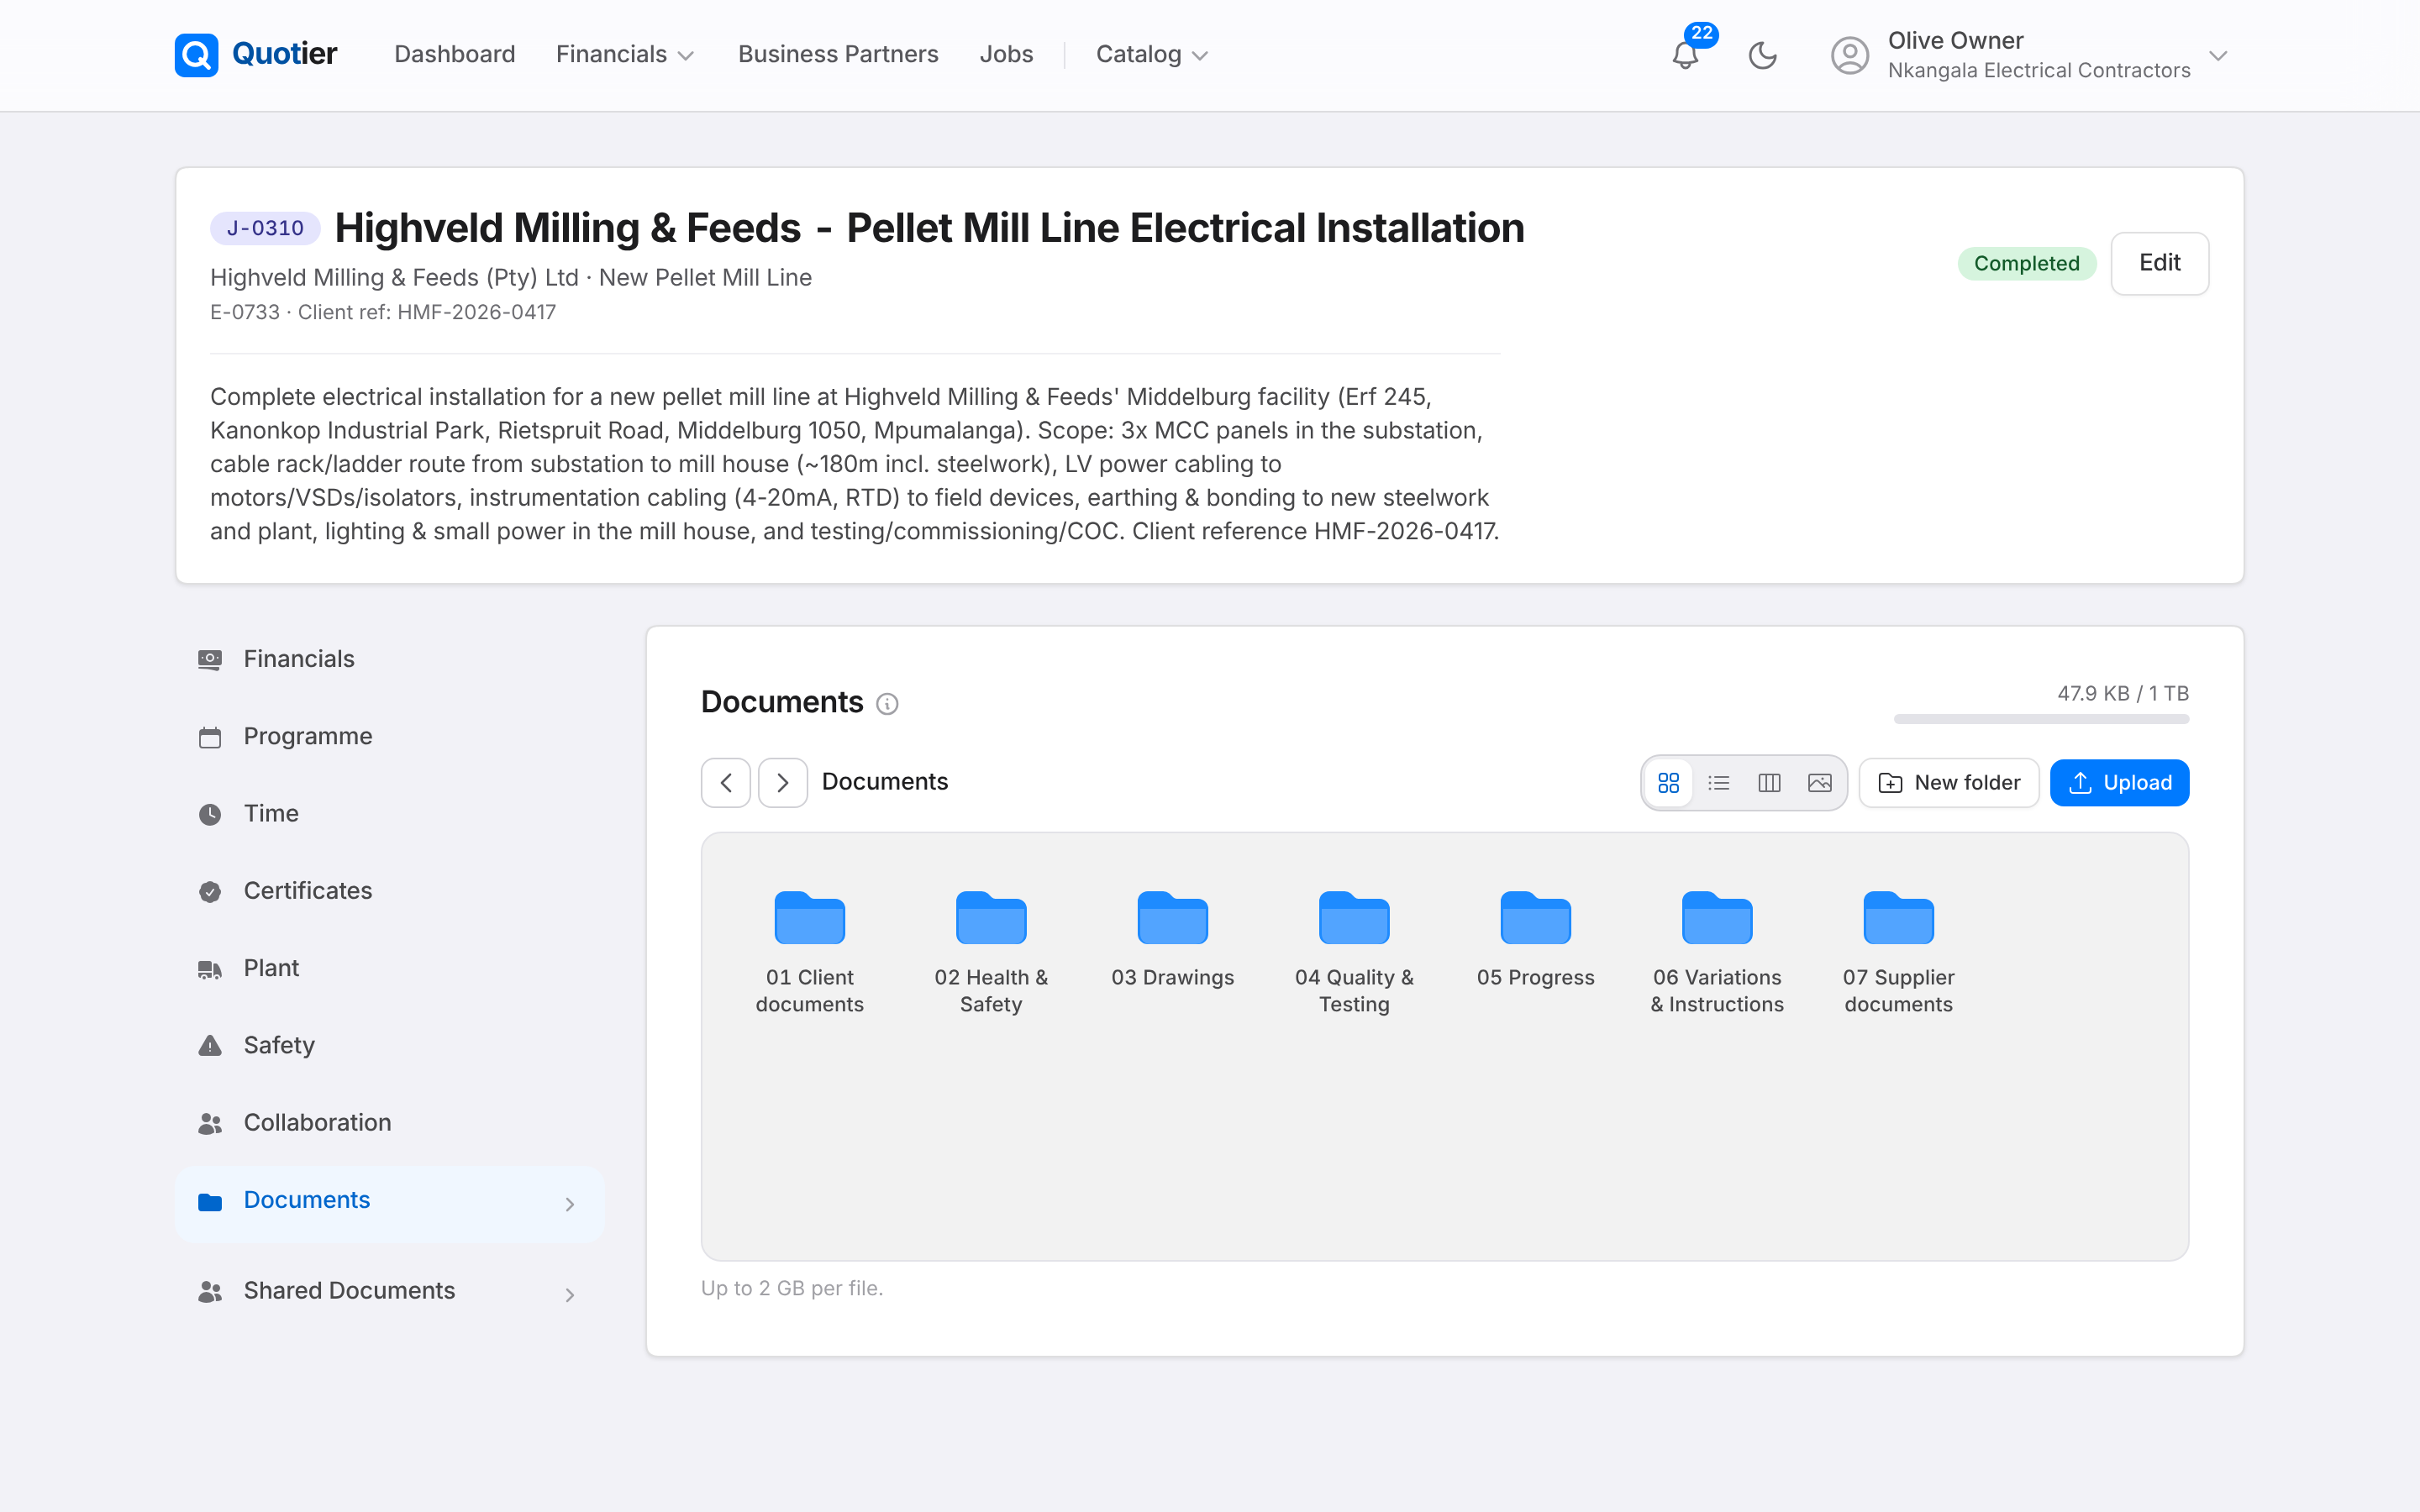Open the 07 Supplier documents folder
This screenshot has height=1512, width=2420.
tap(1899, 953)
